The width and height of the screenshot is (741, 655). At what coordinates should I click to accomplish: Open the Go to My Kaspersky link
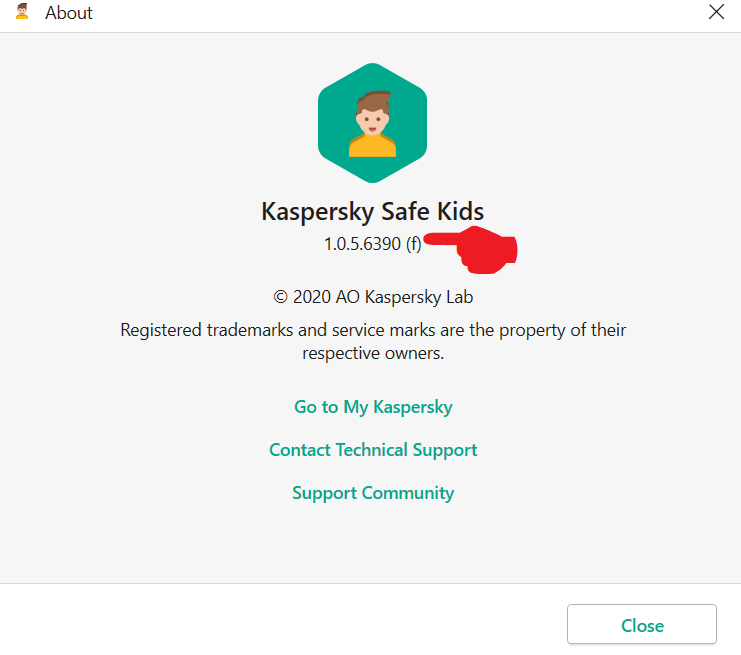[x=373, y=407]
